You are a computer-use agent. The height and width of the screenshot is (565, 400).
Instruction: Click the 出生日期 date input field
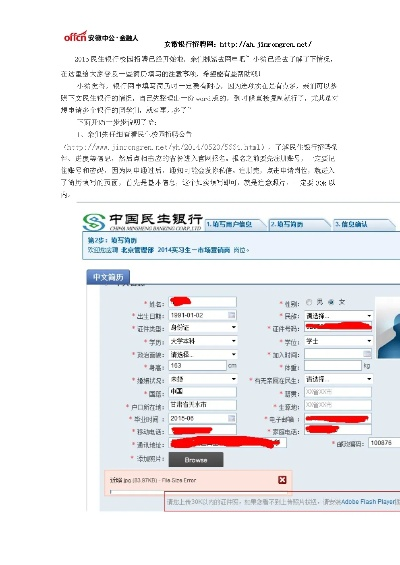[x=203, y=315]
